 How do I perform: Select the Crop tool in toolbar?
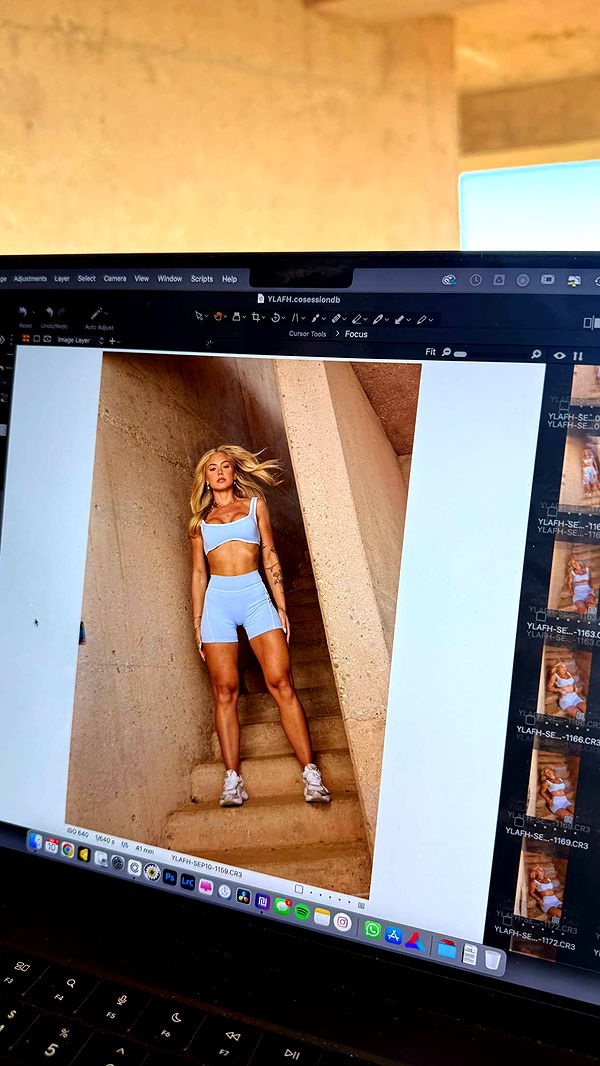[255, 317]
